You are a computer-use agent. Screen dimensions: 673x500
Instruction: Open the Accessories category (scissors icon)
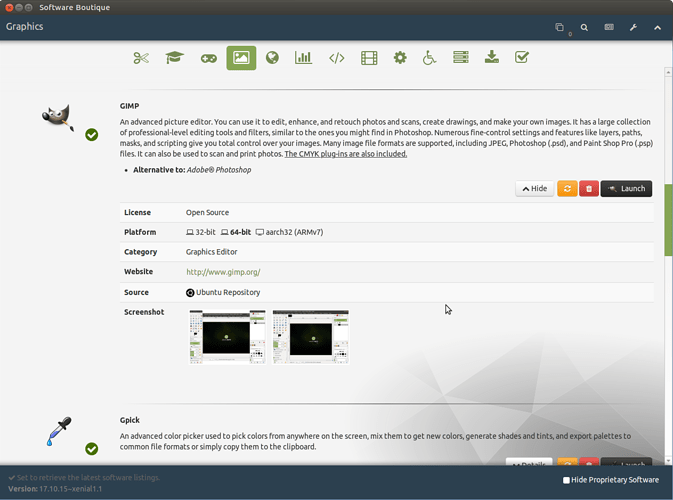pyautogui.click(x=141, y=58)
